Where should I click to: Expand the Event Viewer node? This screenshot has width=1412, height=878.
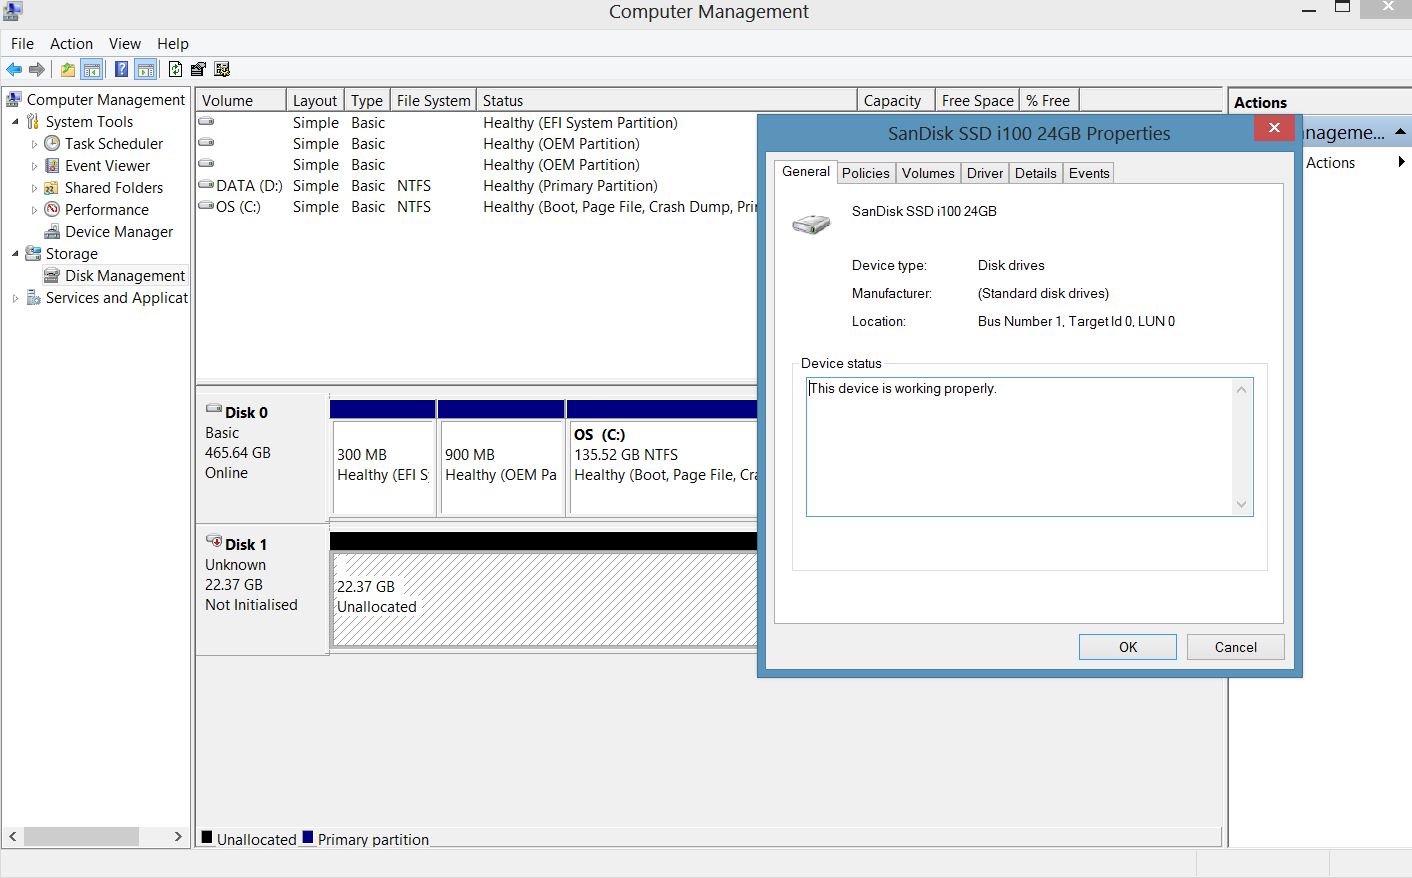[34, 166]
